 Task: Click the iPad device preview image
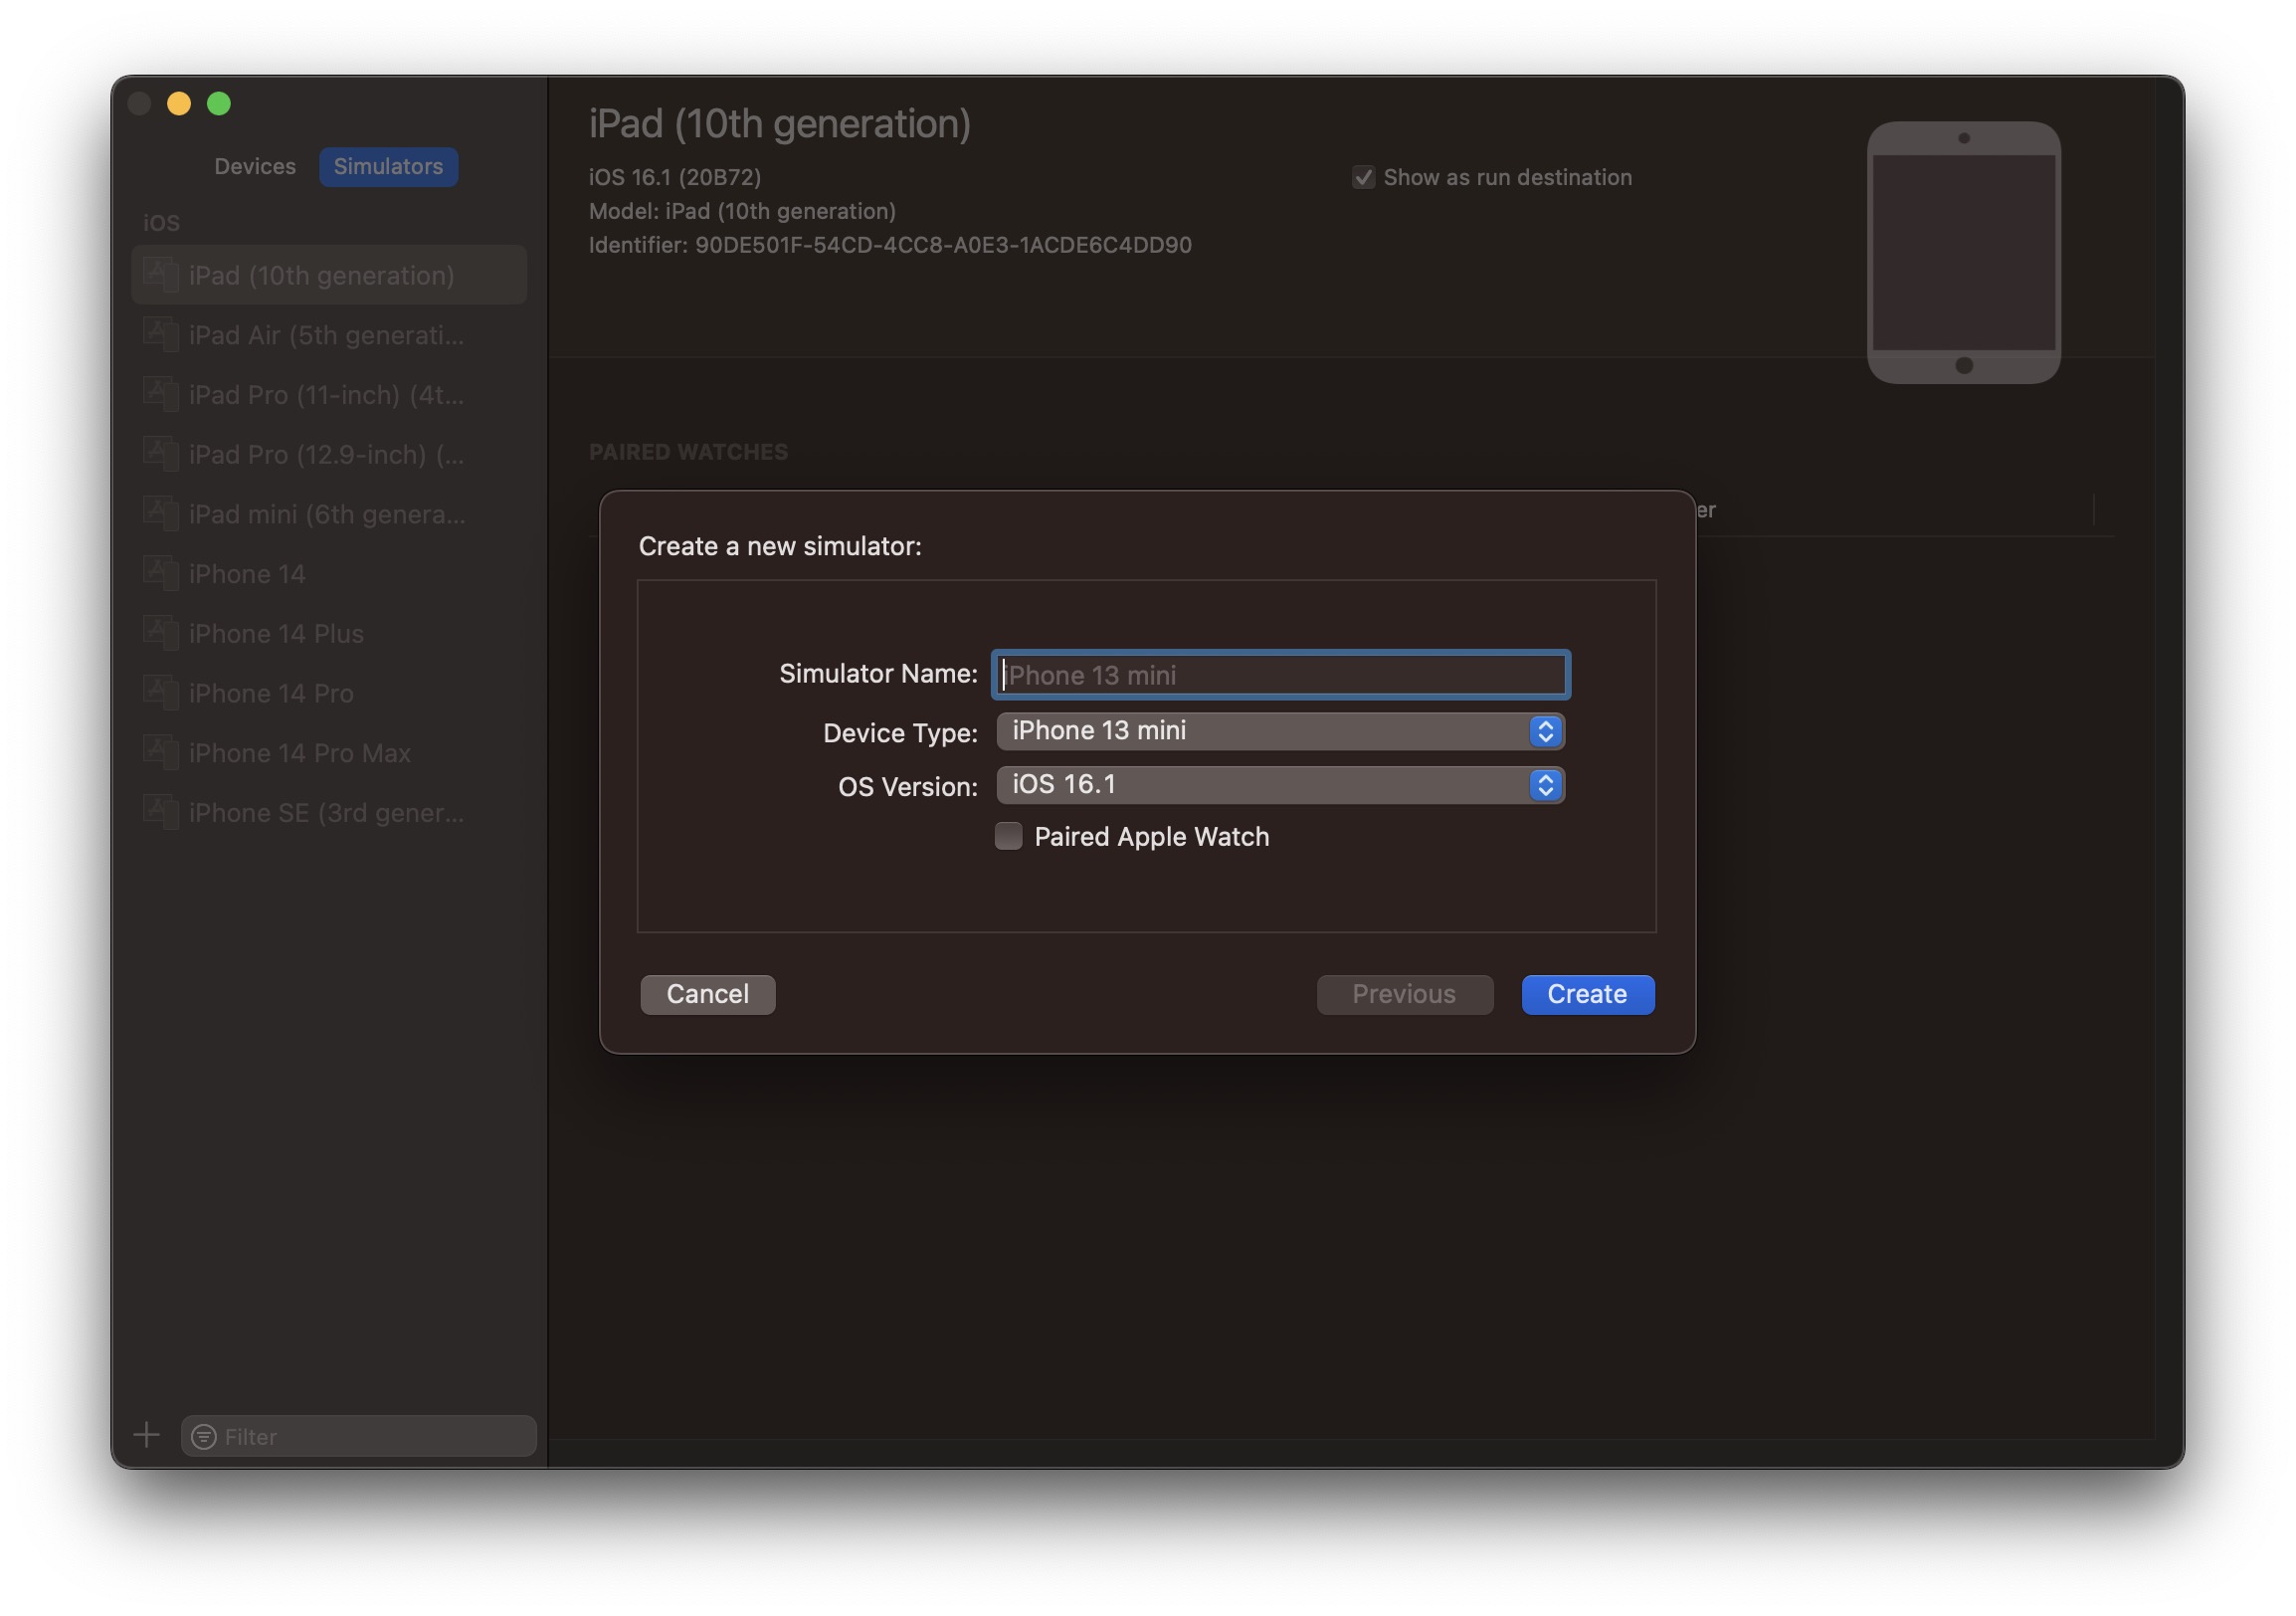pyautogui.click(x=1963, y=252)
